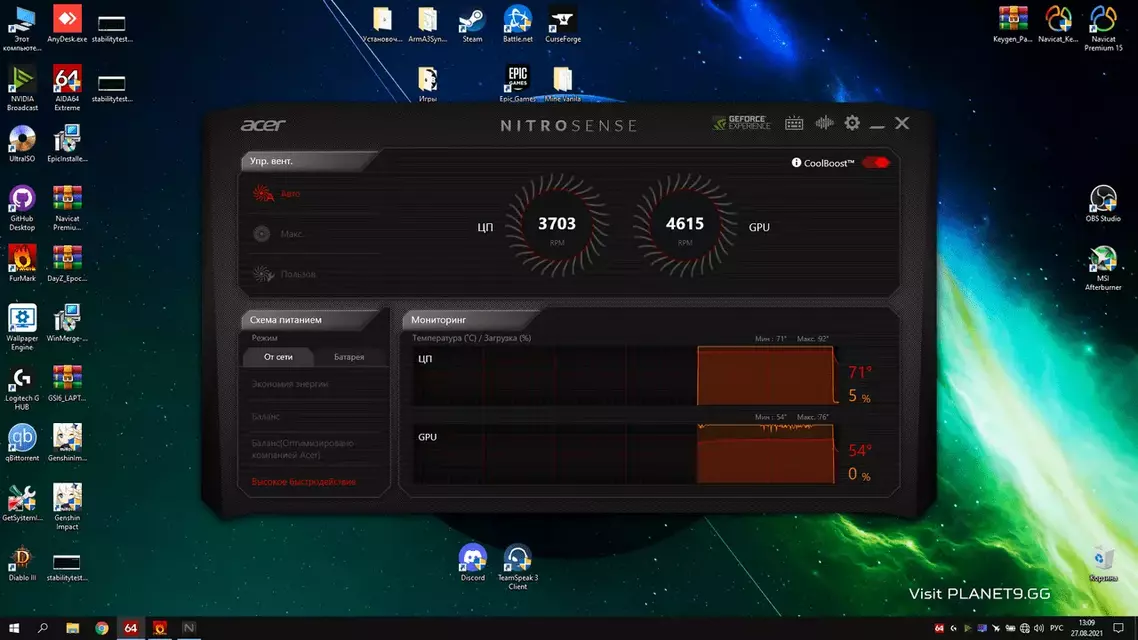Select the Этот компьютер desktop icon
Screen dimensions: 1138x640
point(22,29)
